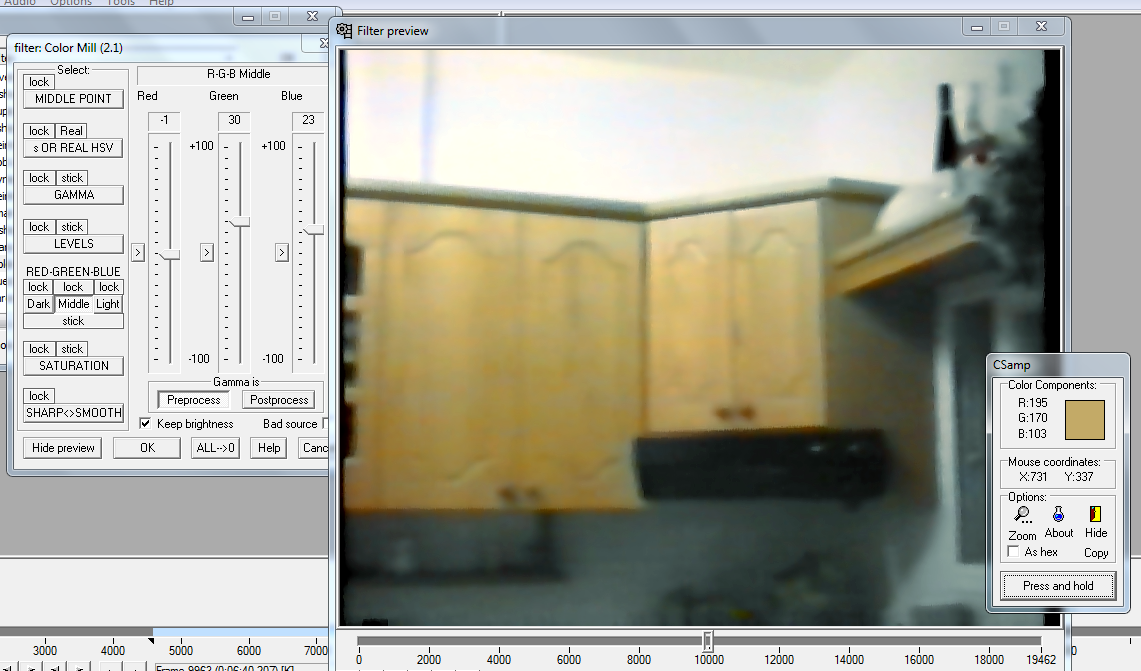Viewport: 1141px width, 671px height.
Task: Click the kitchen preview image
Action: click(x=700, y=337)
